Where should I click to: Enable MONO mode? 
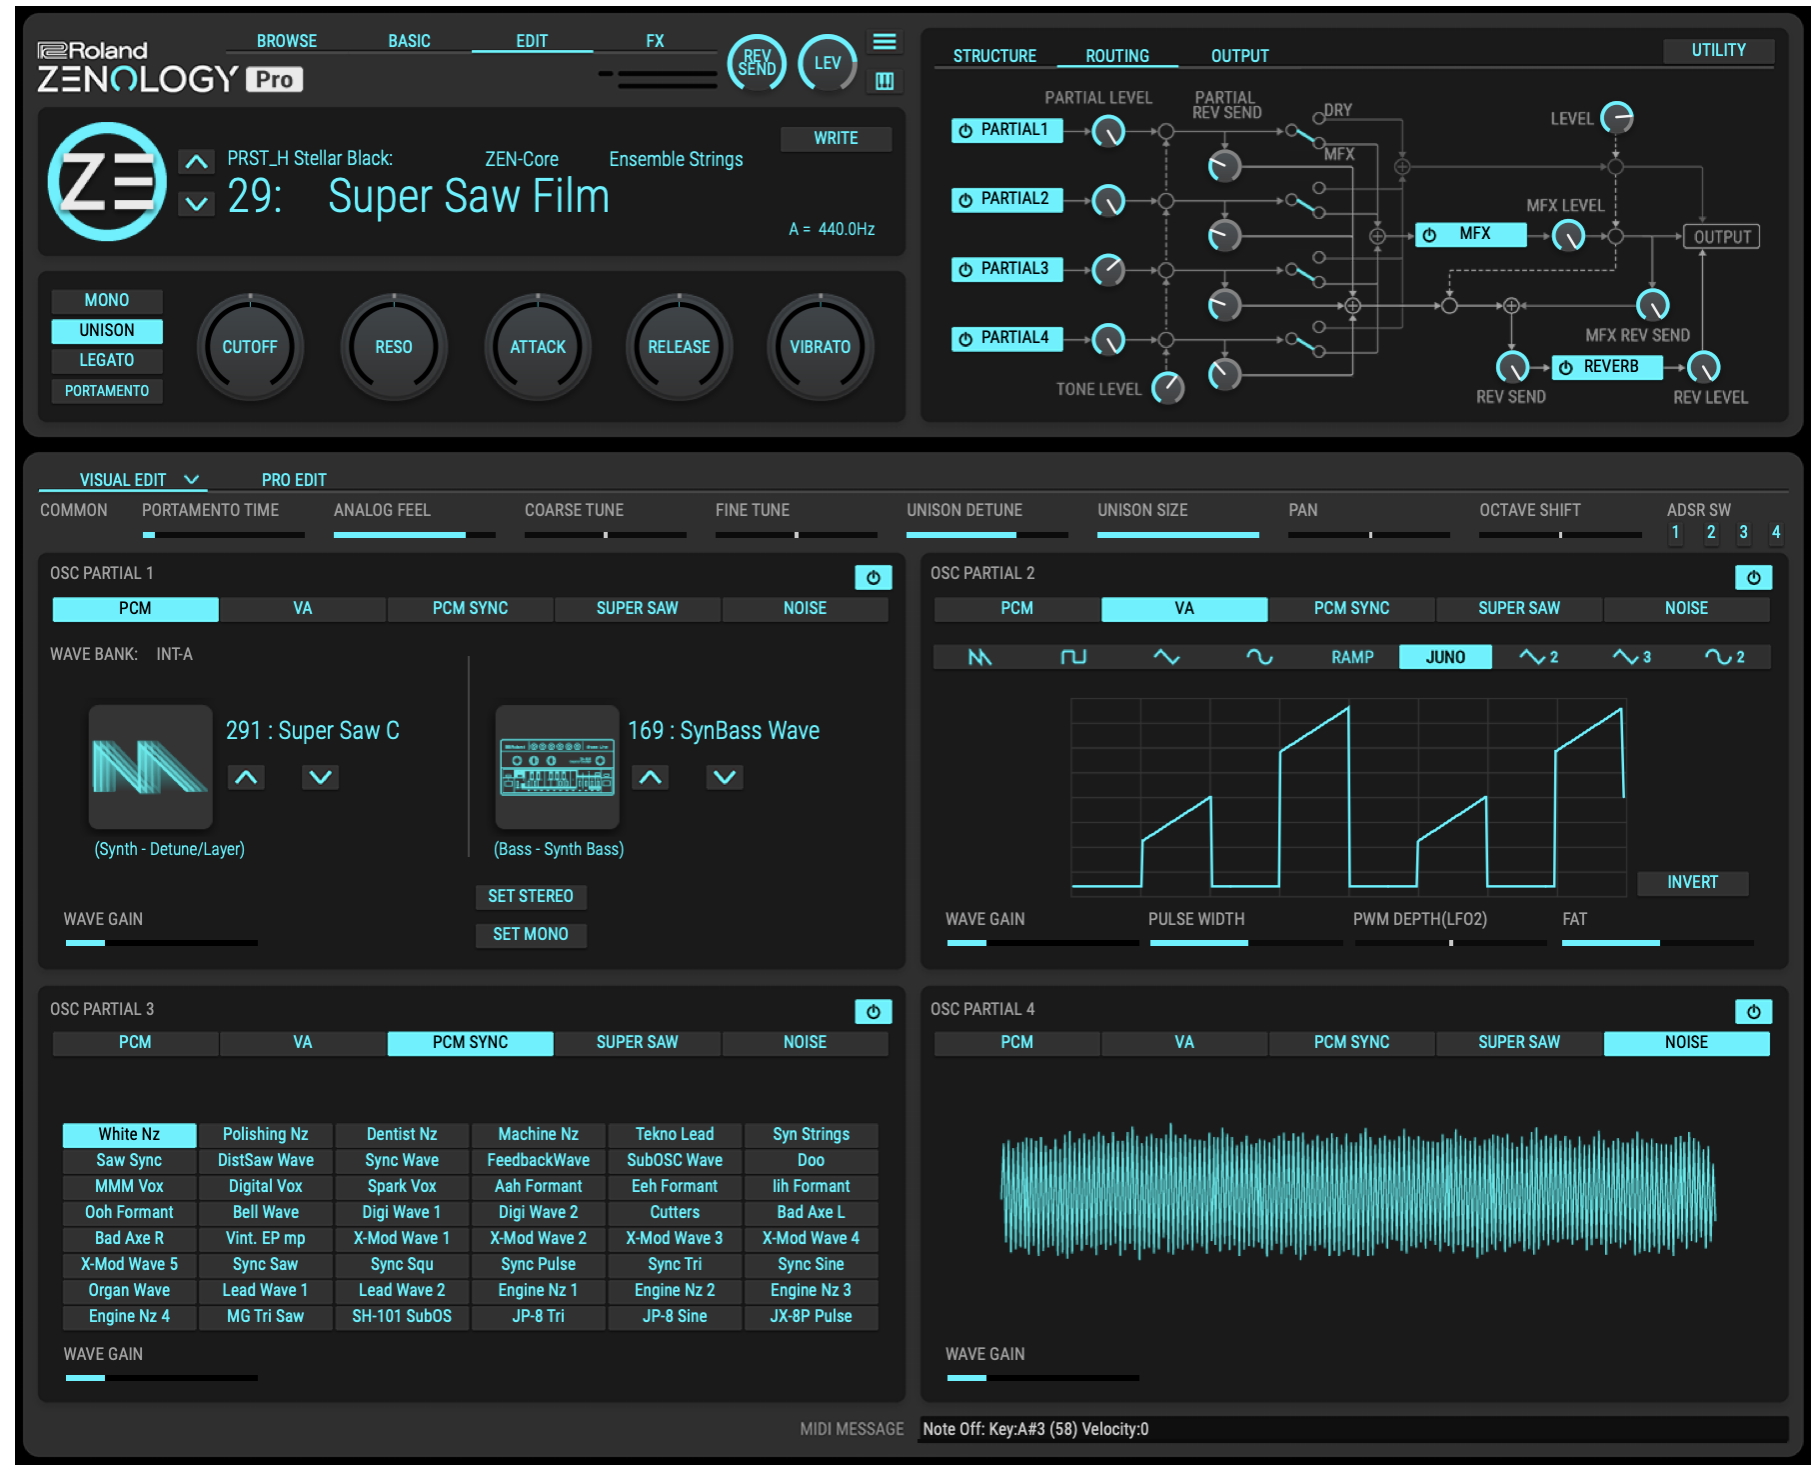[107, 300]
